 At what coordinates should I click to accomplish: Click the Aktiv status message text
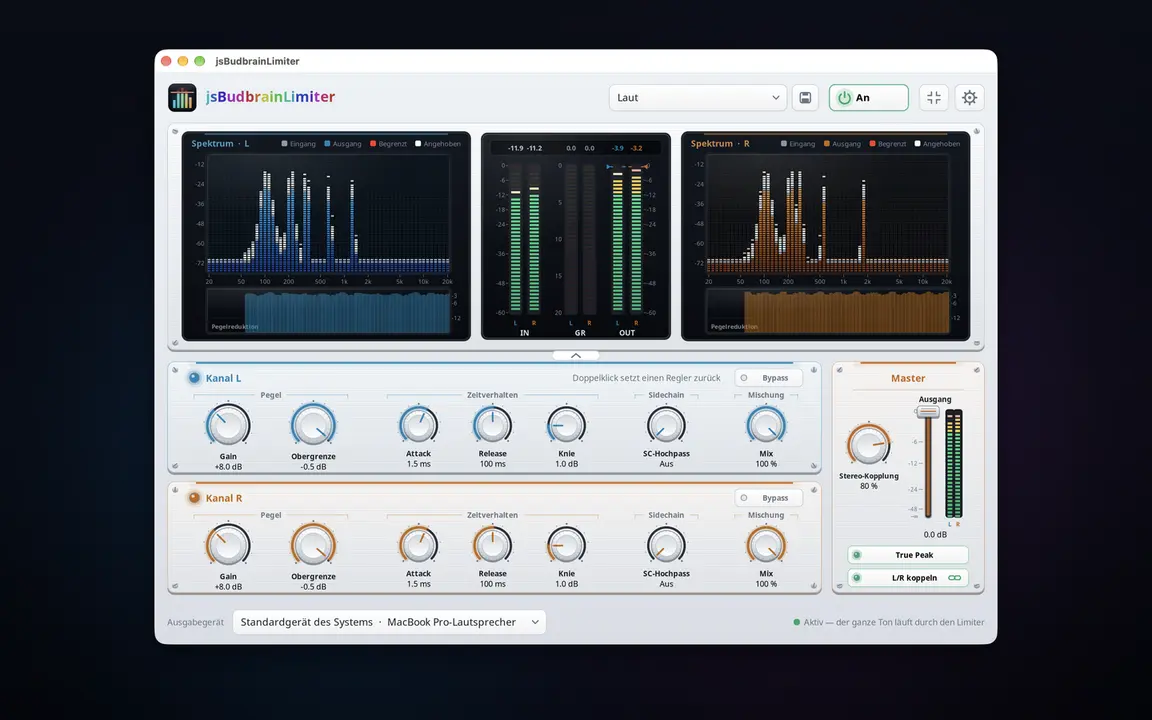894,622
